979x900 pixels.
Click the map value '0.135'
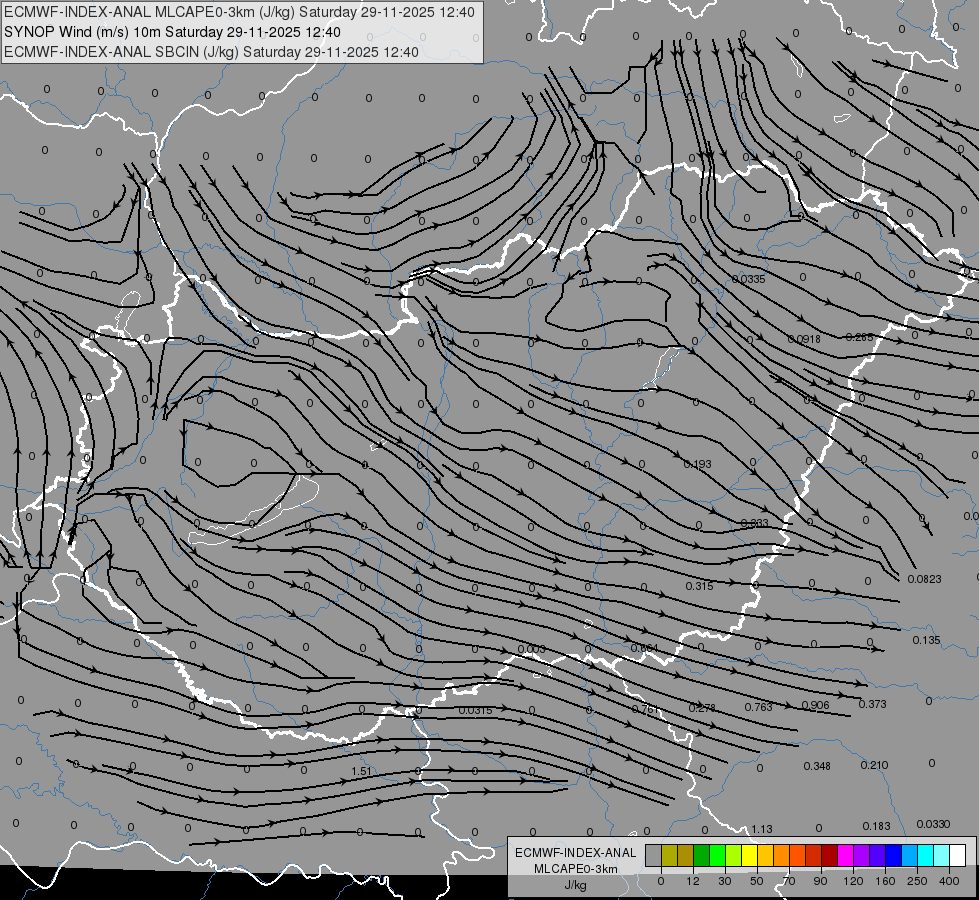[x=926, y=640]
